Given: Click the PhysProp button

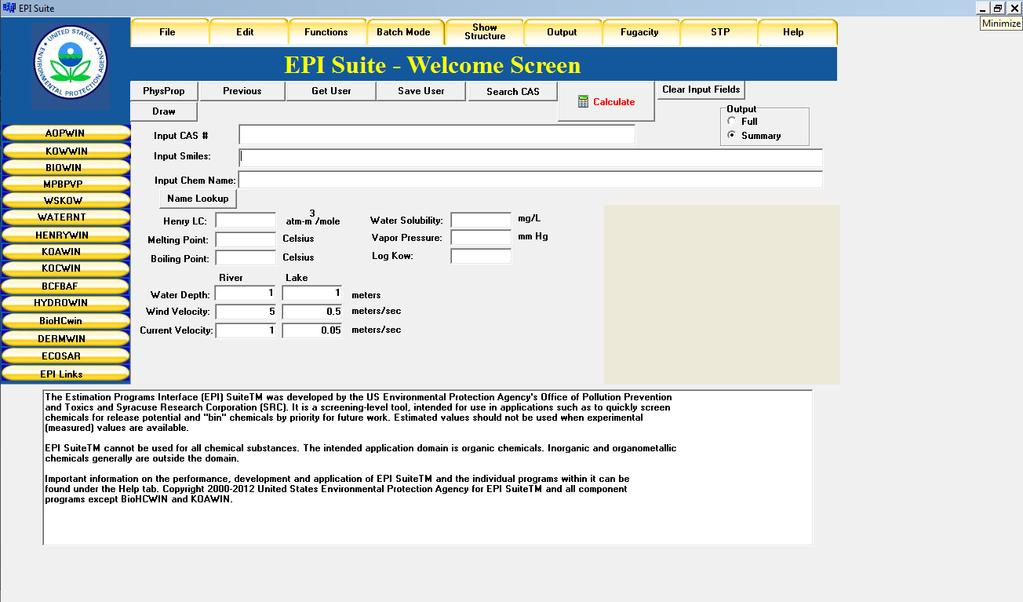Looking at the screenshot, I should click(164, 91).
